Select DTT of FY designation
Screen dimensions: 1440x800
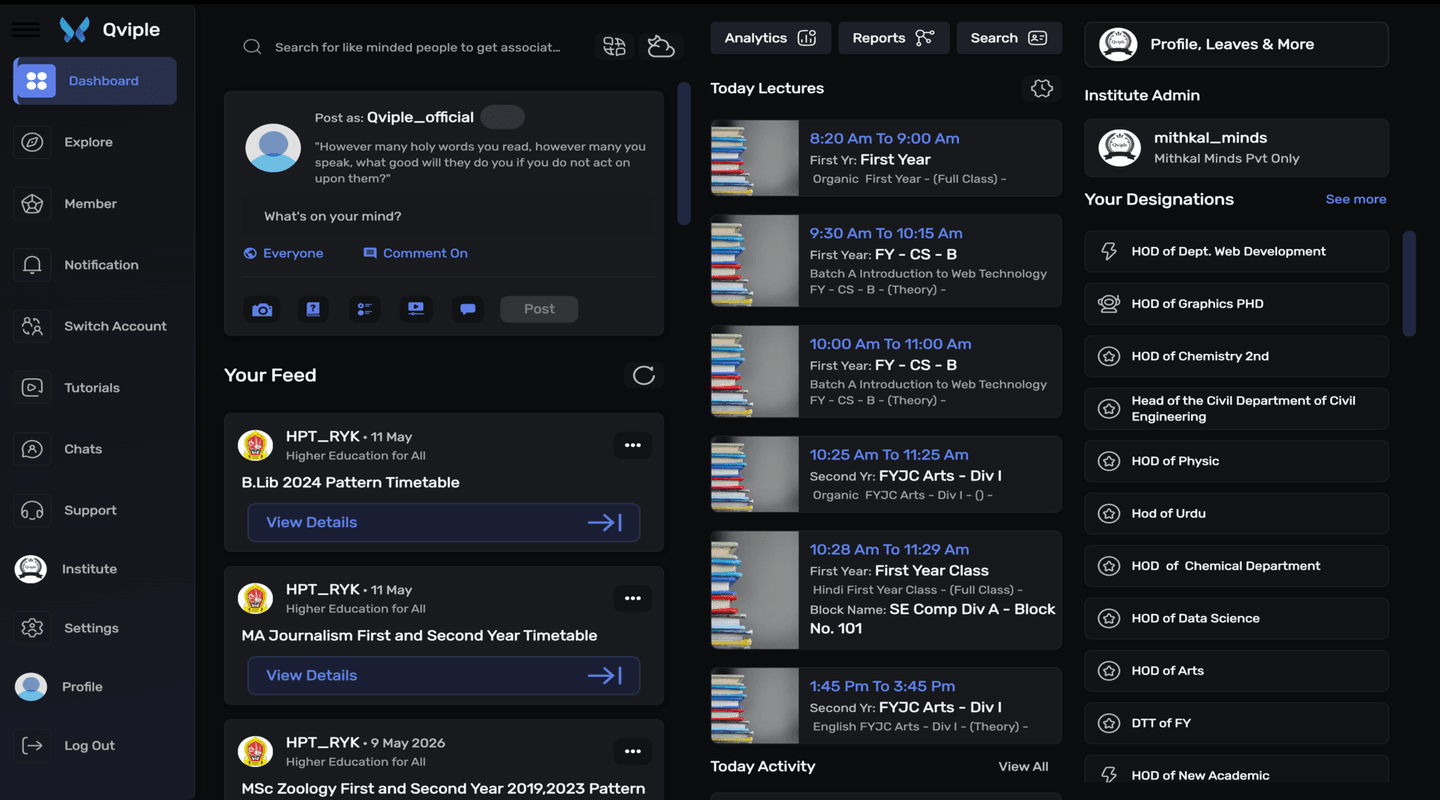pyautogui.click(x=1236, y=723)
